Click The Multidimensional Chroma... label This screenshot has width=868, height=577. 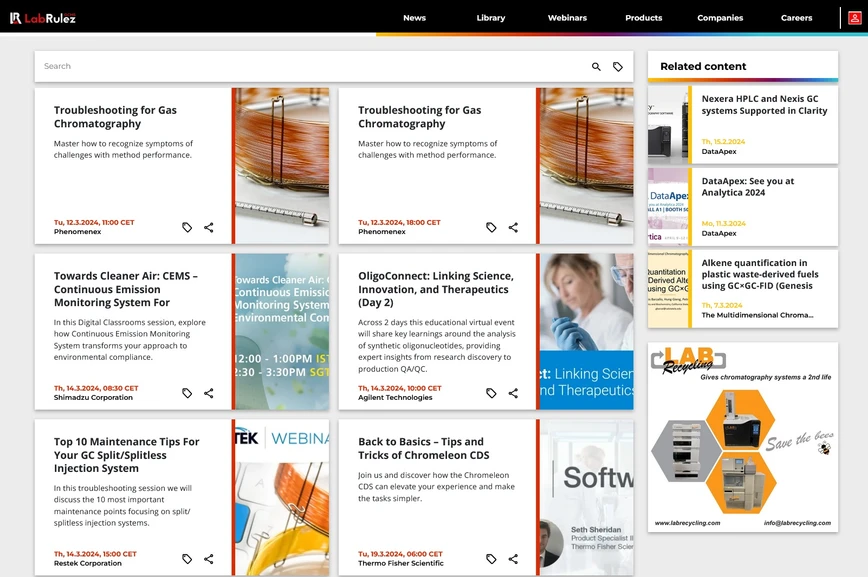point(757,315)
